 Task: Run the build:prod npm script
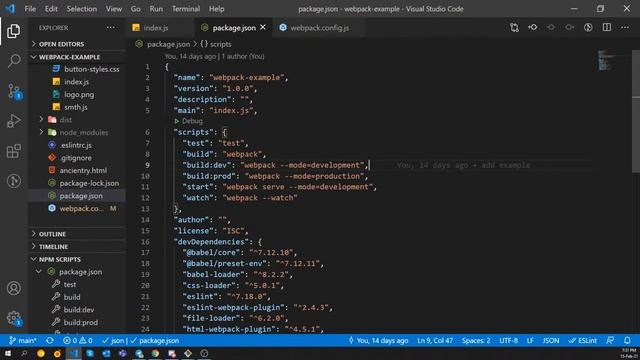(x=80, y=322)
